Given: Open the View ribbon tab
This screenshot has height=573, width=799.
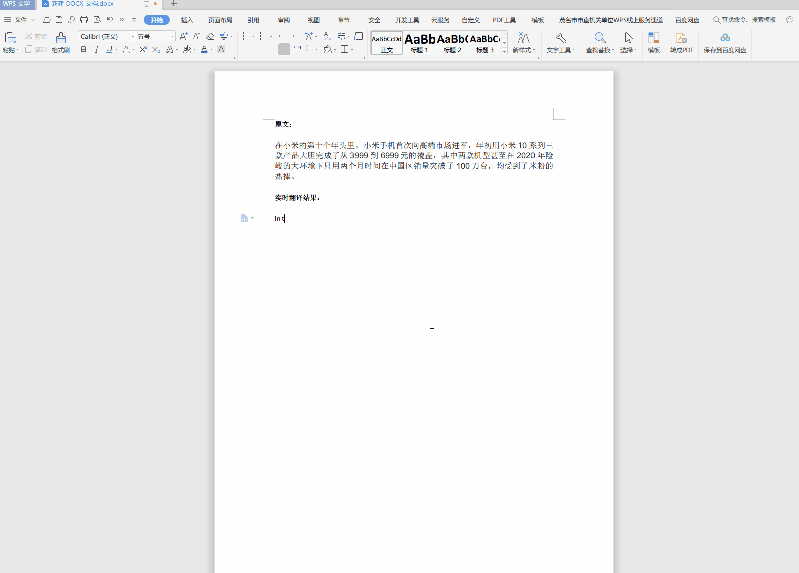Looking at the screenshot, I should pos(313,20).
